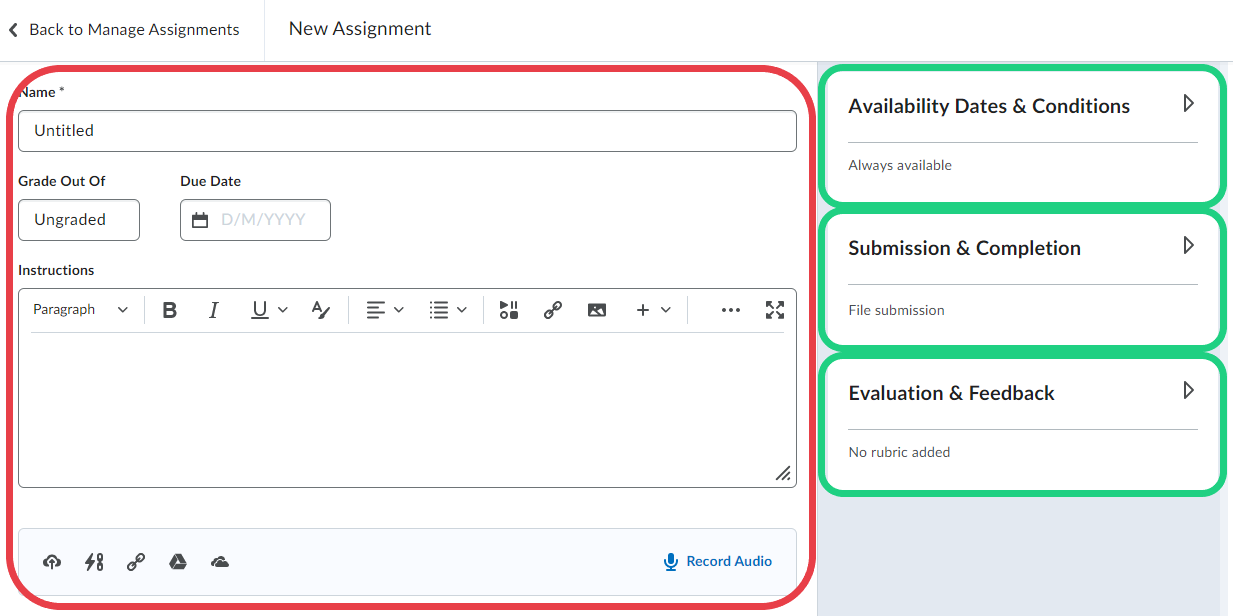Click the Ungraded grade button

(79, 220)
